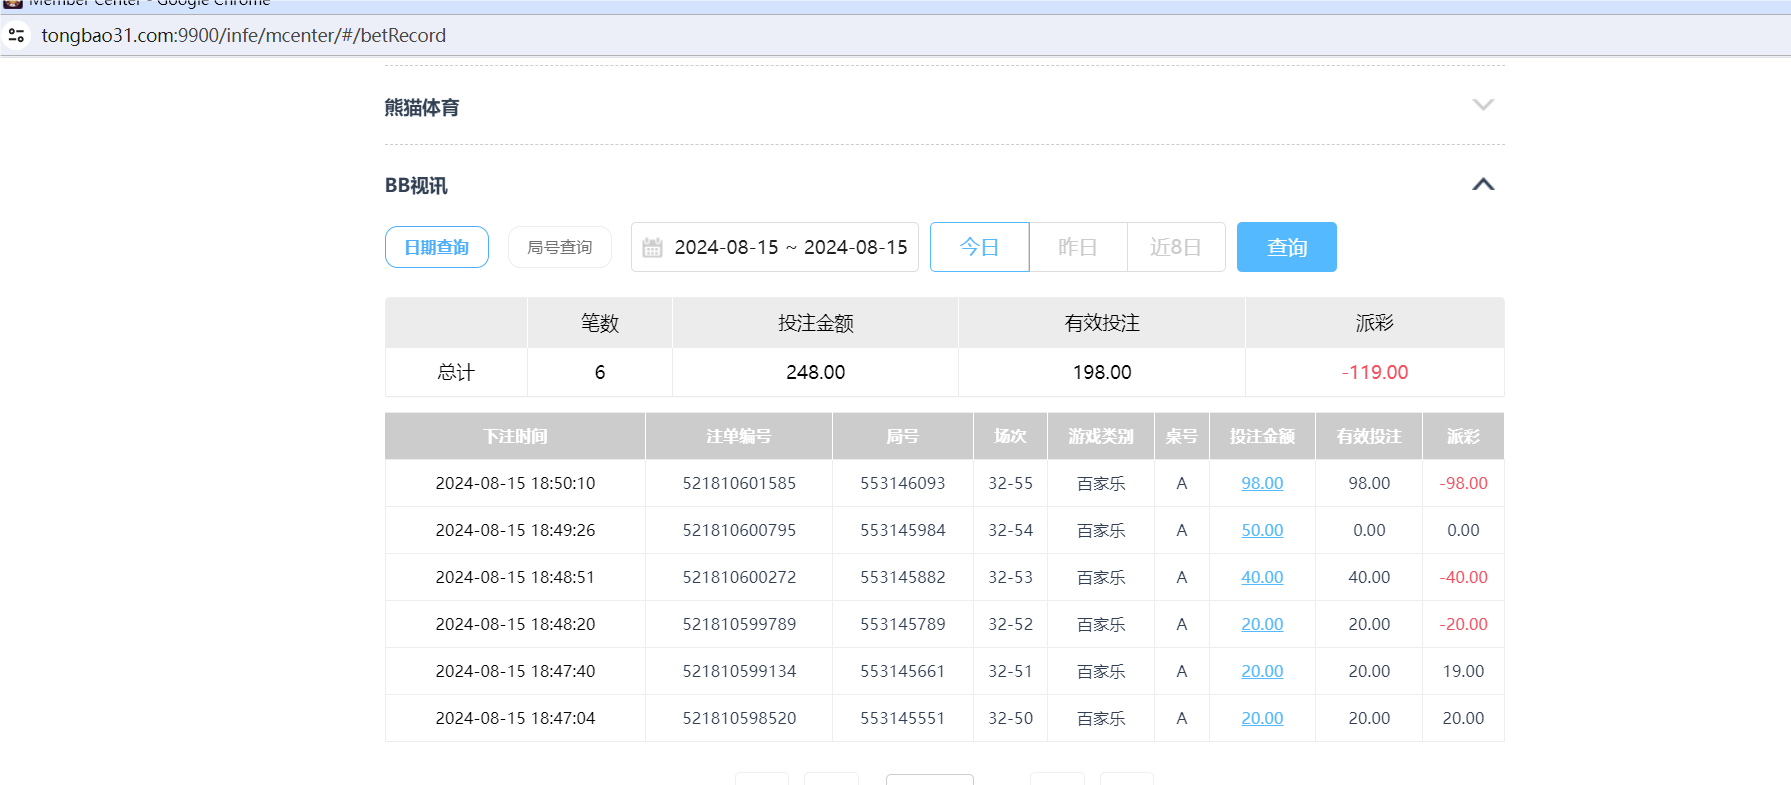
Task: Open 20.00 link for round 32-52
Action: tap(1261, 624)
